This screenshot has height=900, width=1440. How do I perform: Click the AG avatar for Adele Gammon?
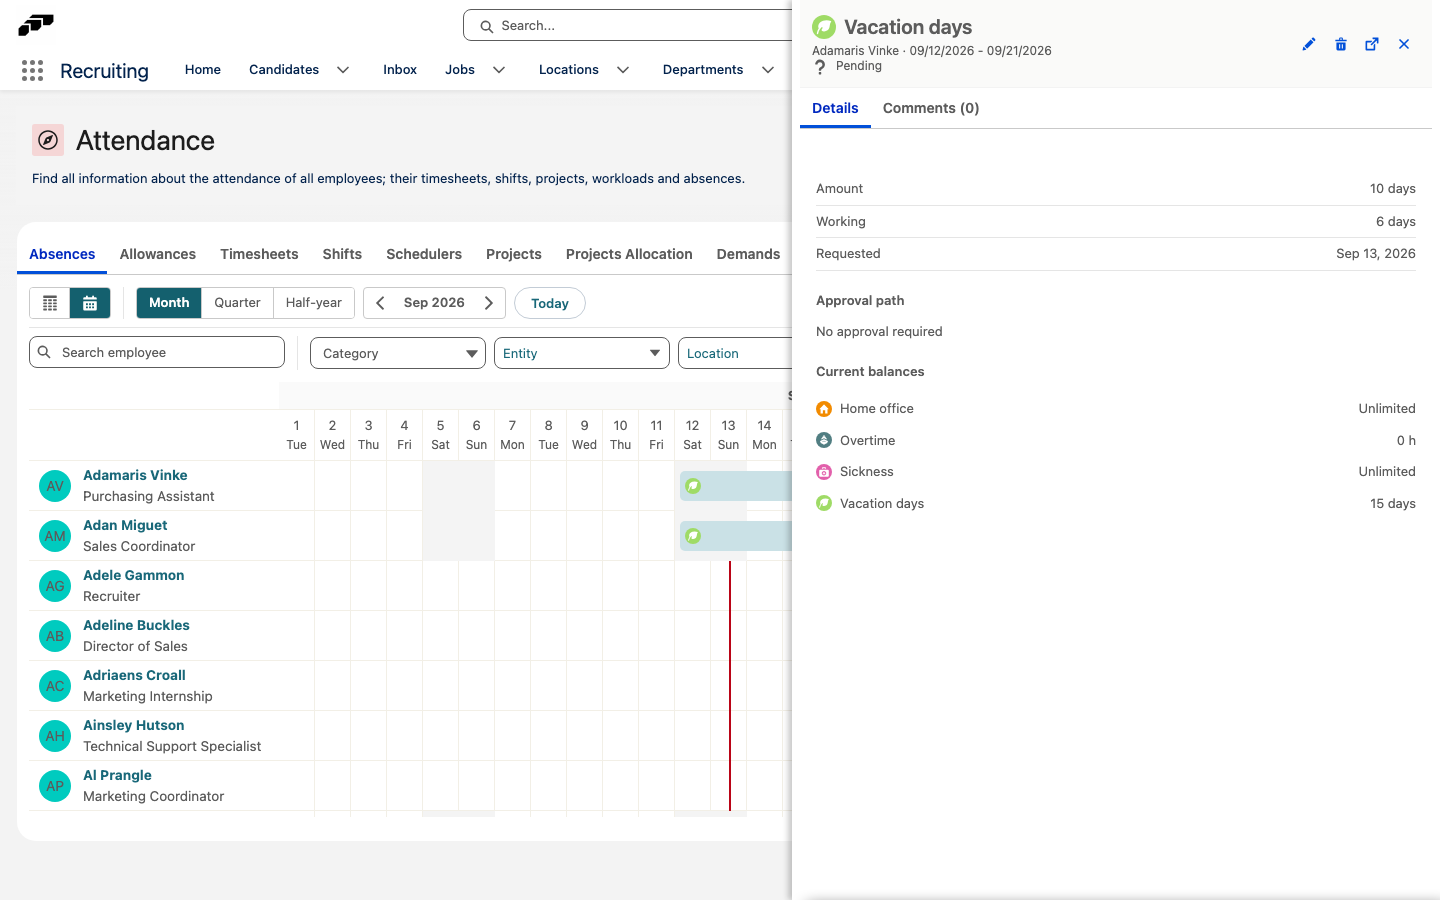(55, 586)
